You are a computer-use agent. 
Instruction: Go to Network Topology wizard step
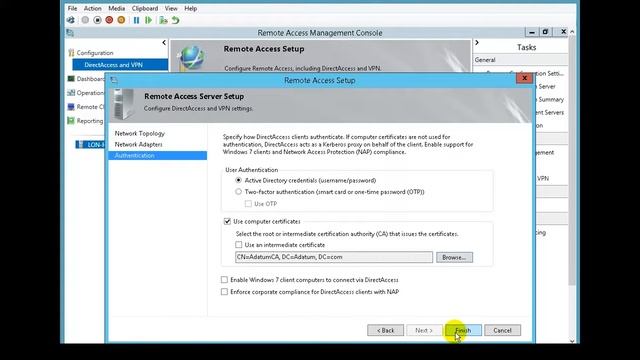pyautogui.click(x=140, y=133)
